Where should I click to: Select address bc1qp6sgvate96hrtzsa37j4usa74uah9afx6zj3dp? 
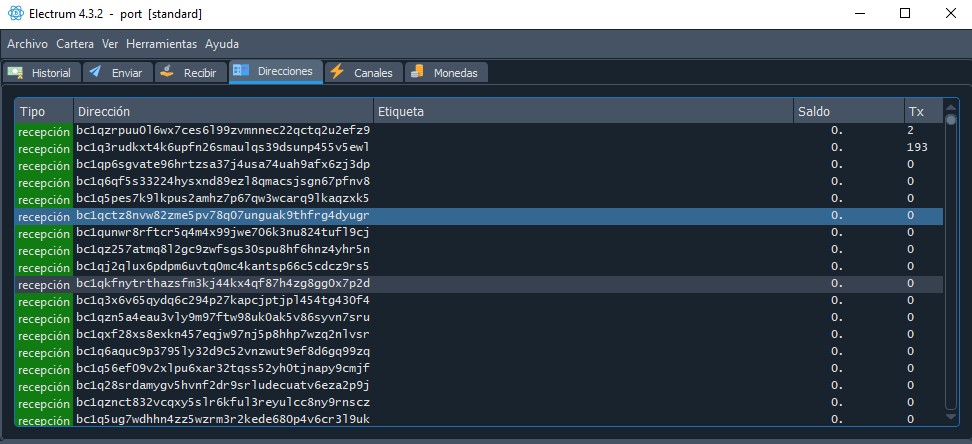pos(223,164)
